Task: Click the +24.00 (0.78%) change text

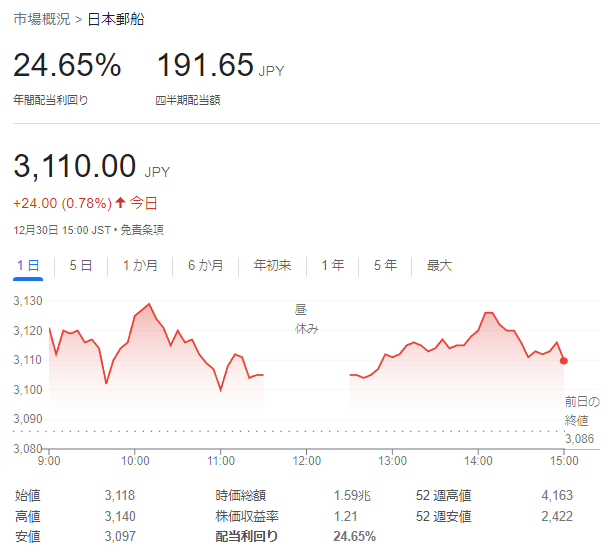Action: pos(63,203)
